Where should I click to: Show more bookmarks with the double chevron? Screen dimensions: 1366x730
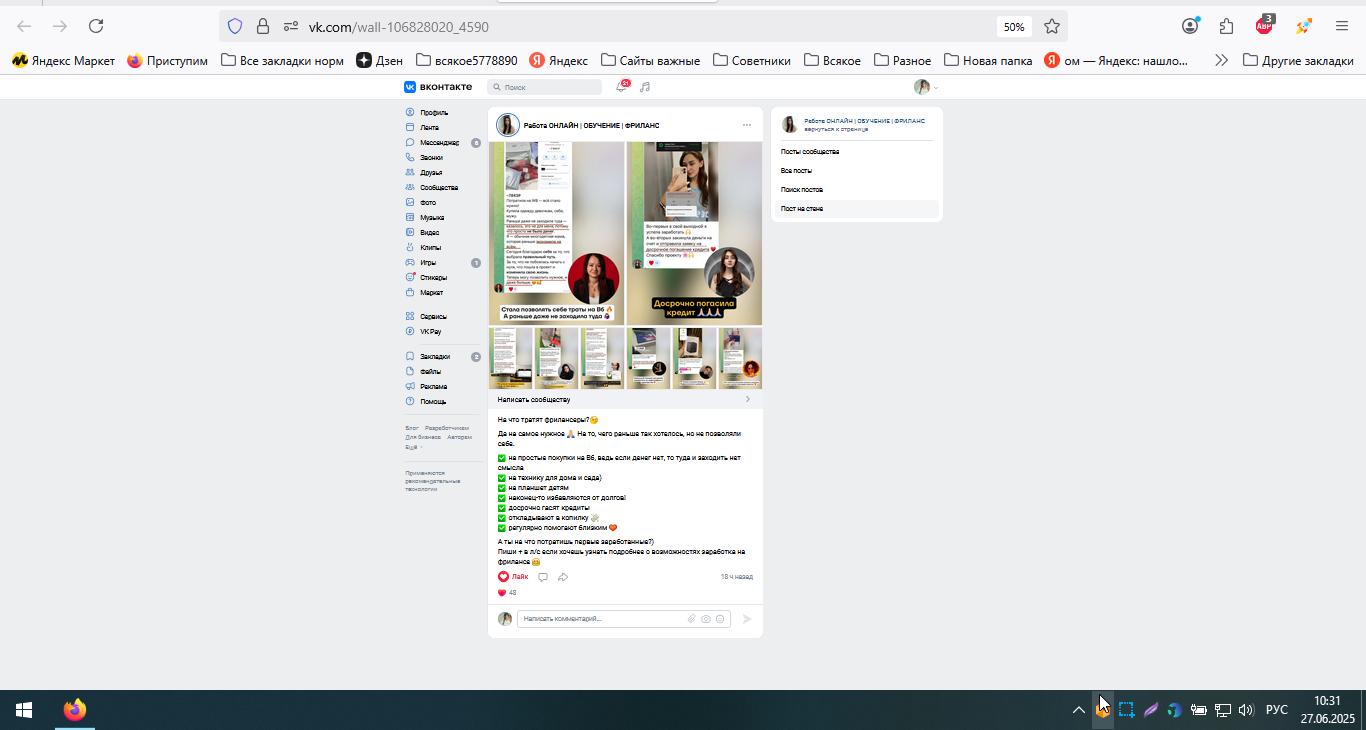tap(1221, 60)
